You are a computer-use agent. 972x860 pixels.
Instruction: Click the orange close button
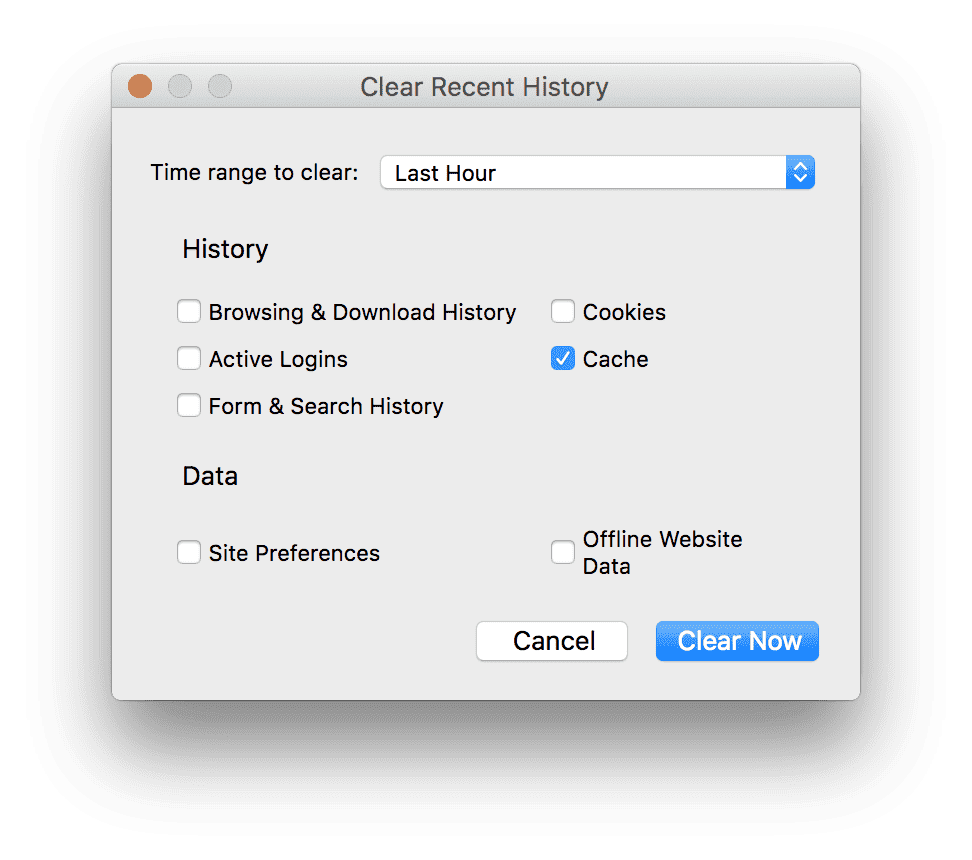[x=139, y=86]
